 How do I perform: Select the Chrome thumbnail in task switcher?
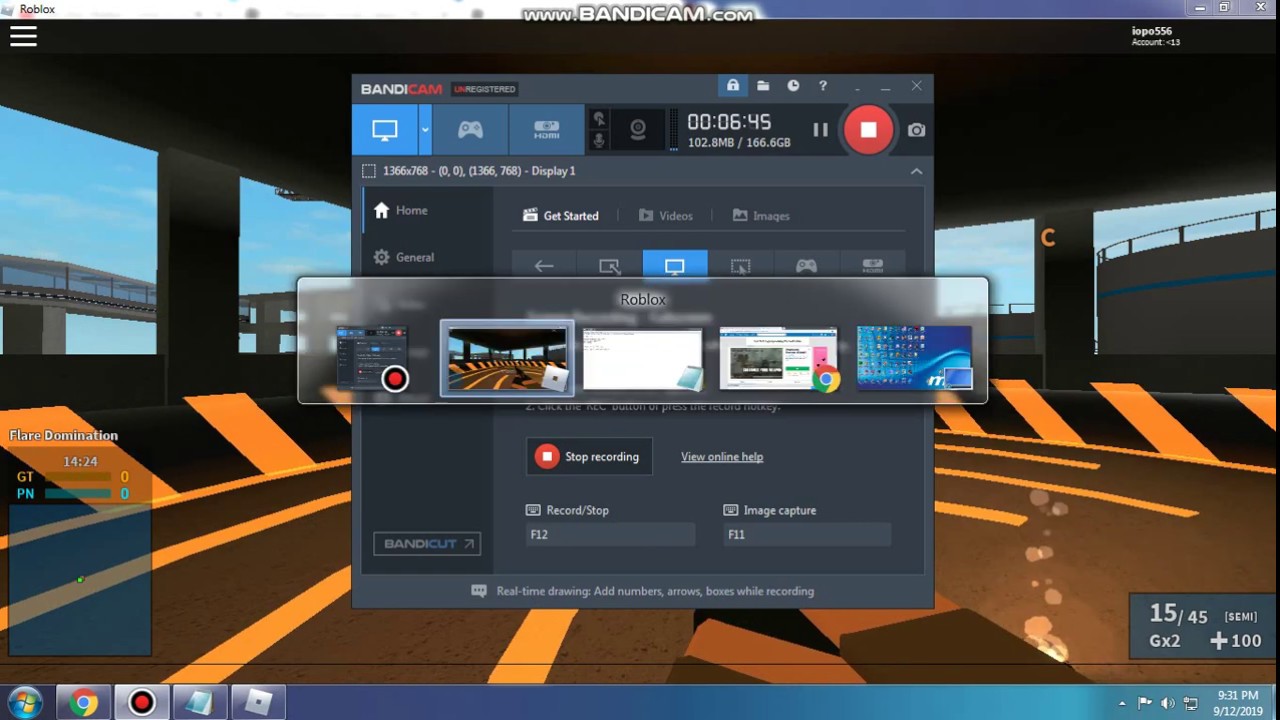click(778, 358)
